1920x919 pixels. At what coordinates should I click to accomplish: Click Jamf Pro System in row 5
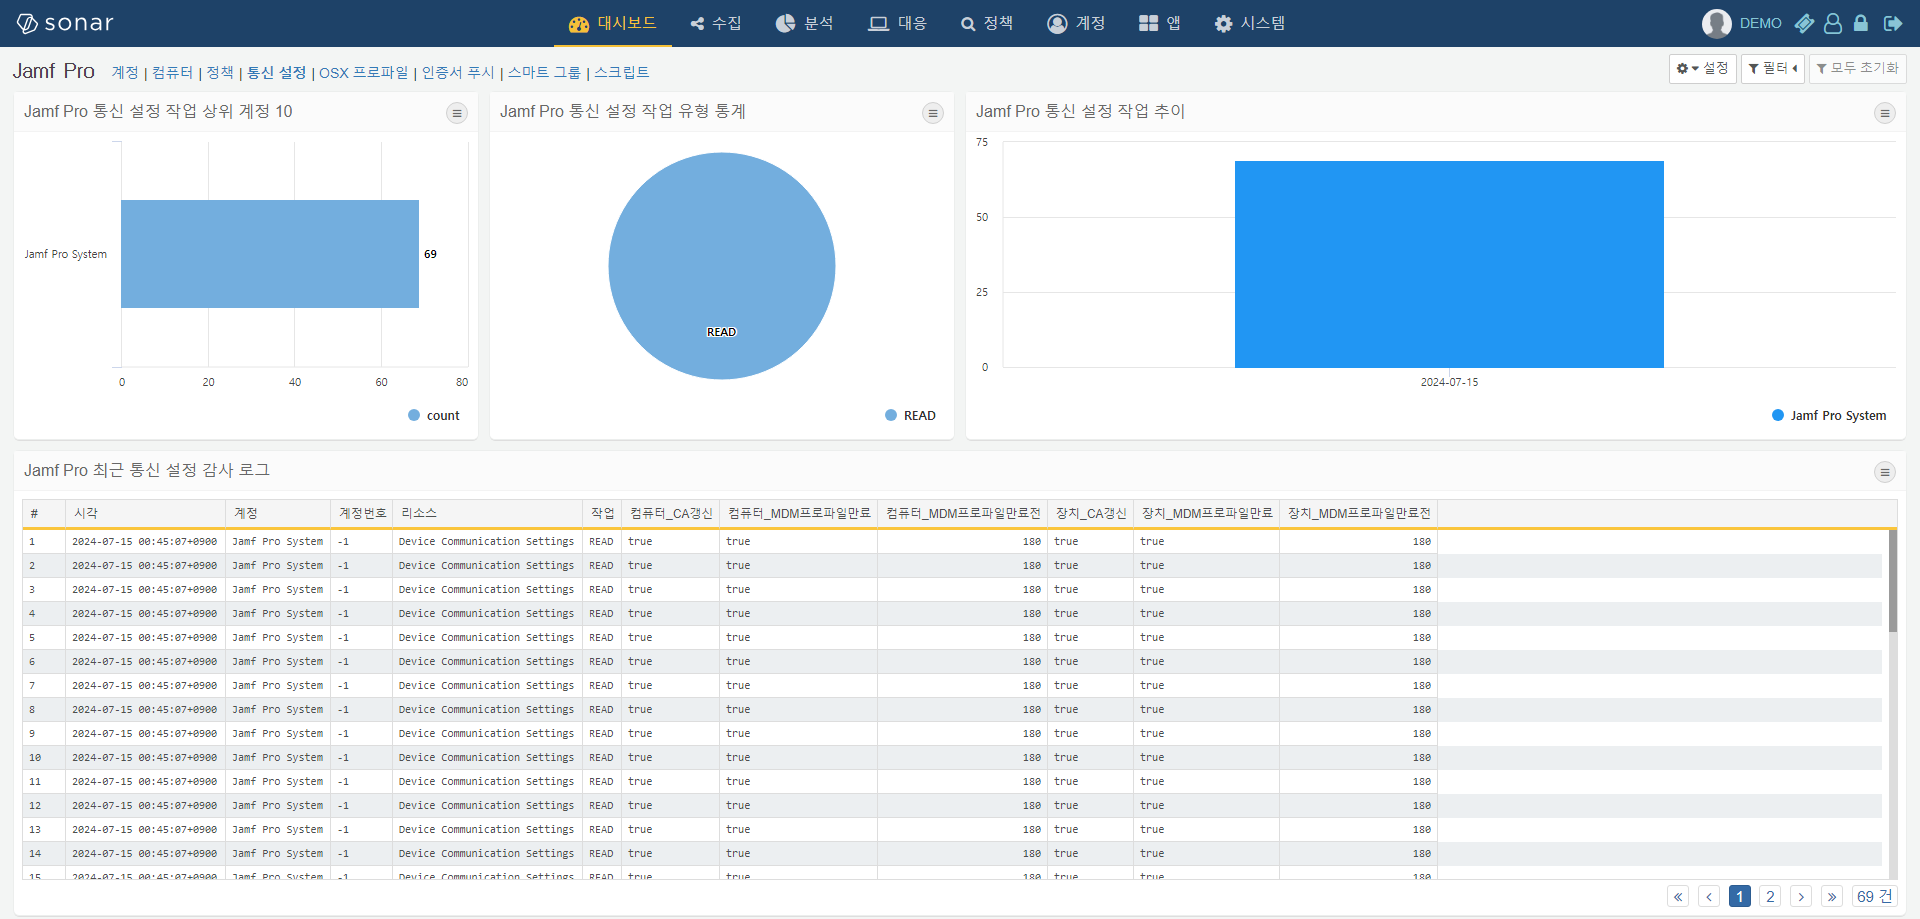[x=278, y=638]
